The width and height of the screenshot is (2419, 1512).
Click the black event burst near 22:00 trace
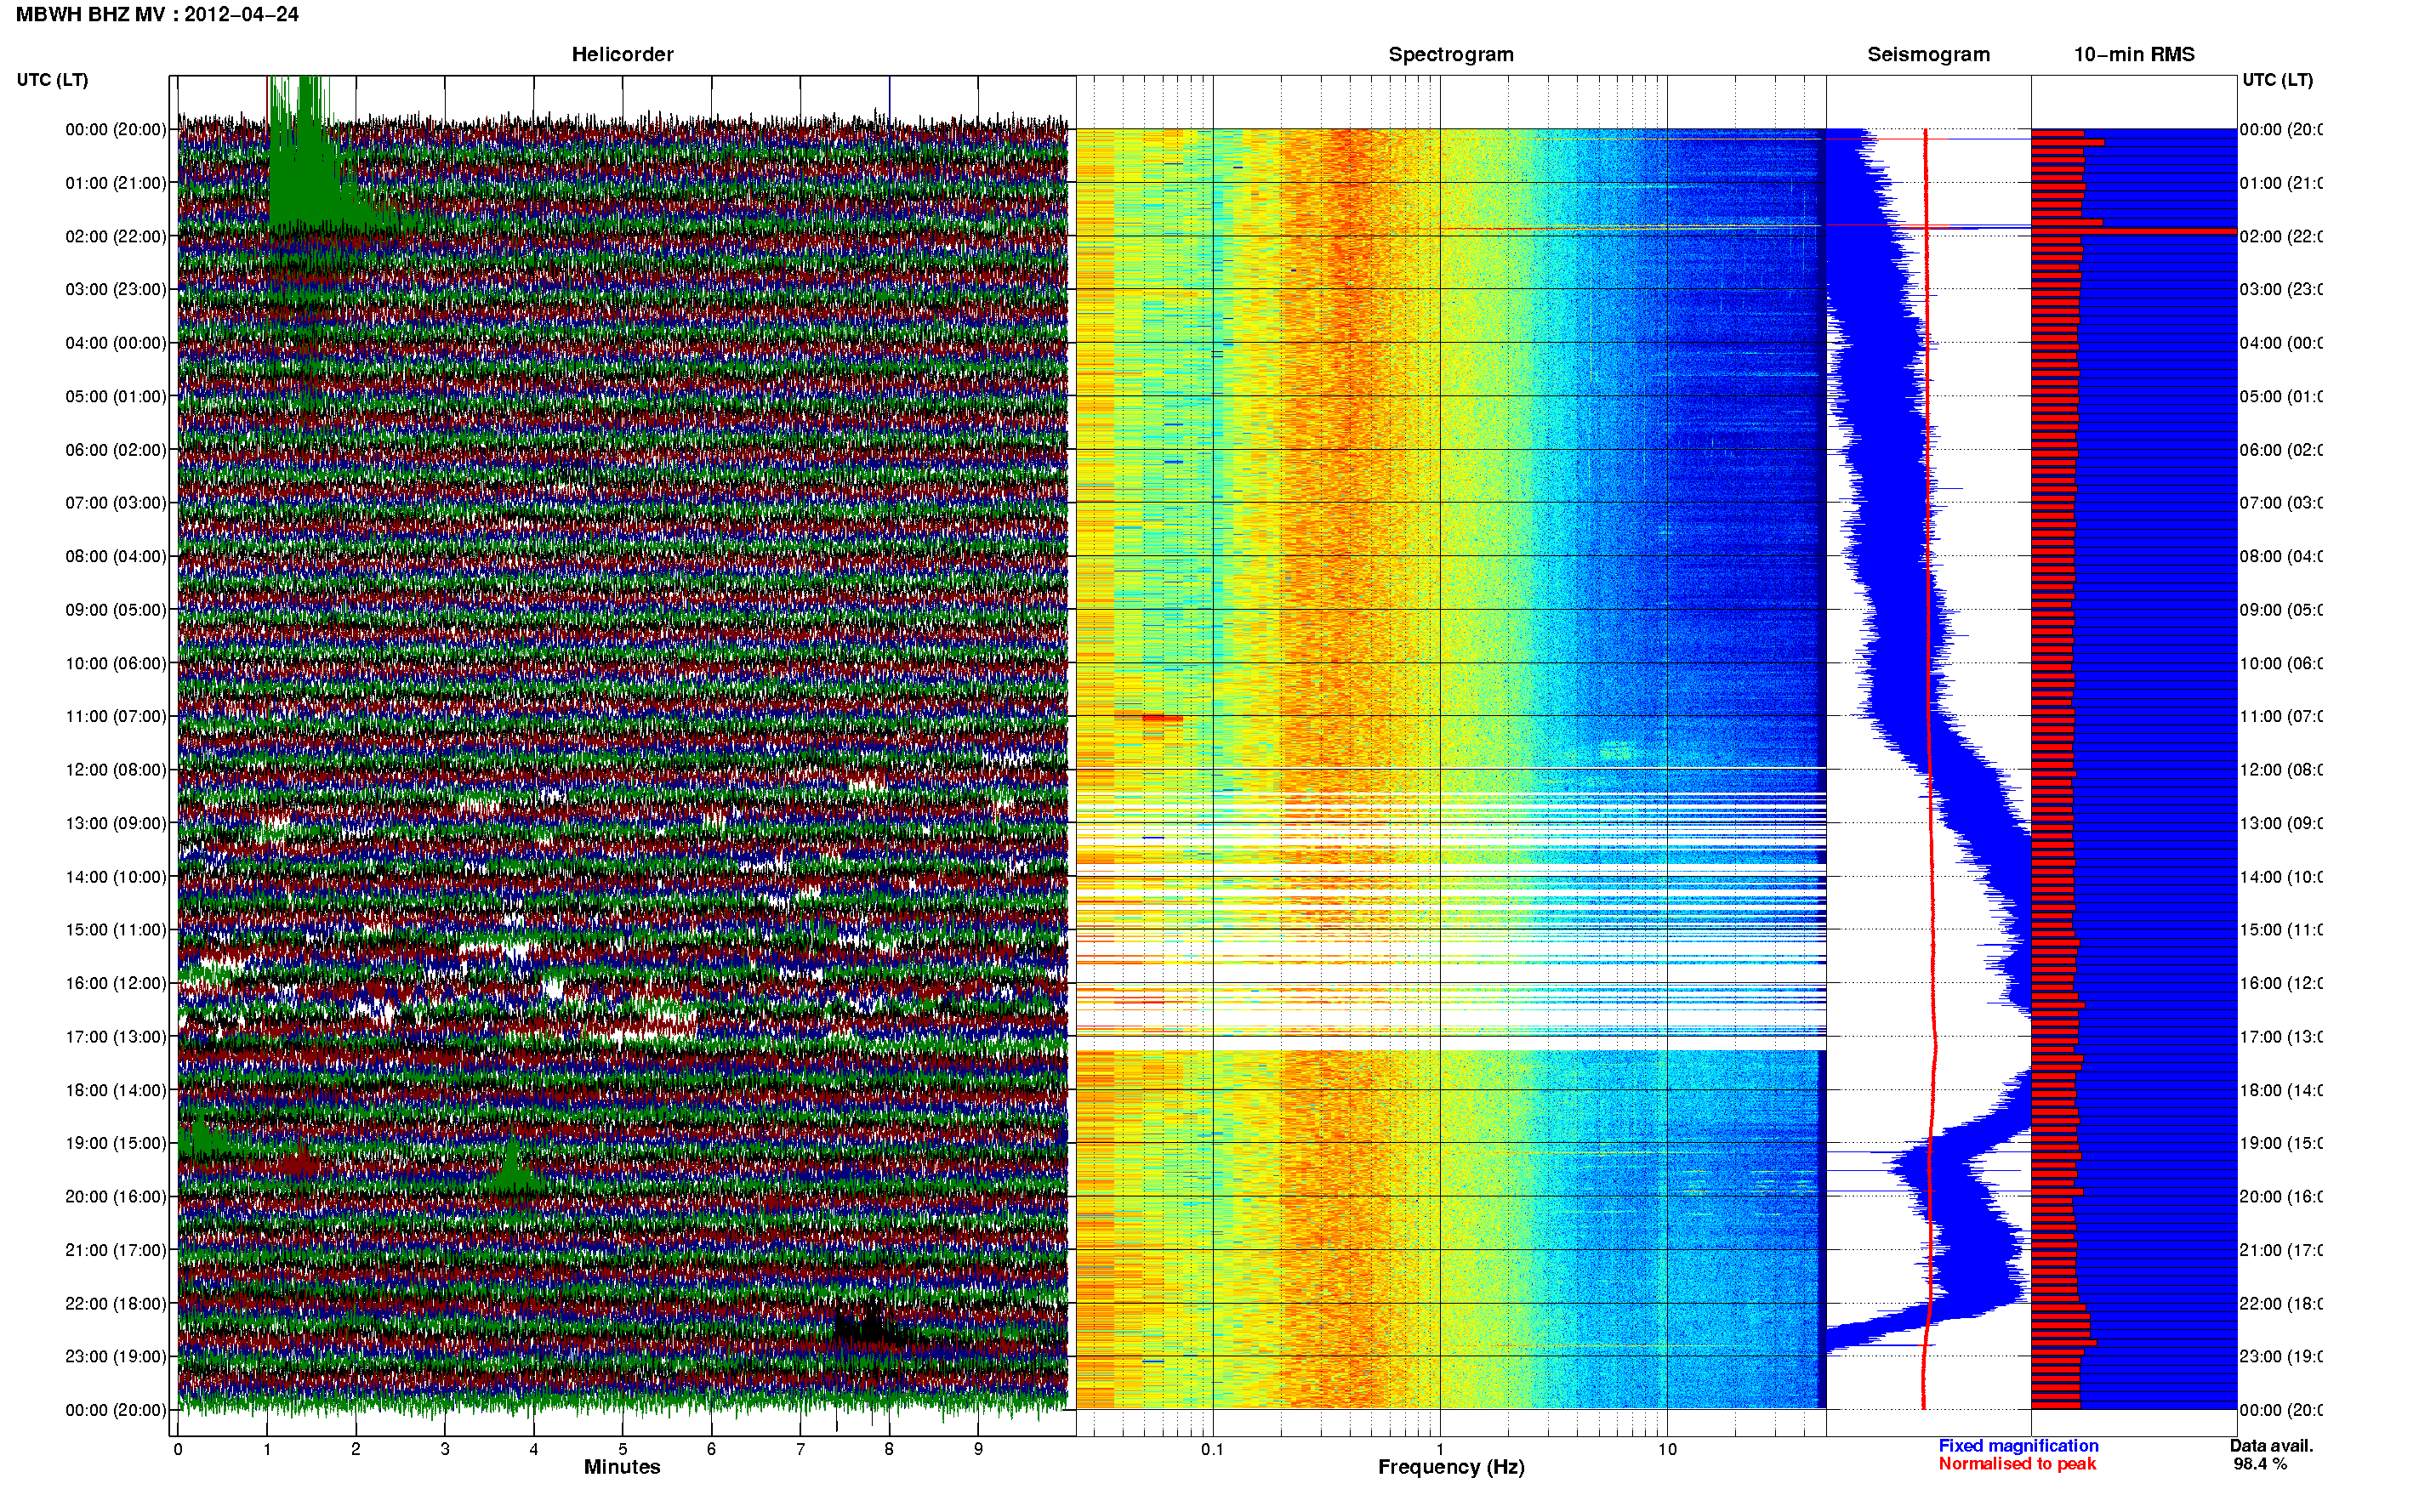pos(870,1326)
